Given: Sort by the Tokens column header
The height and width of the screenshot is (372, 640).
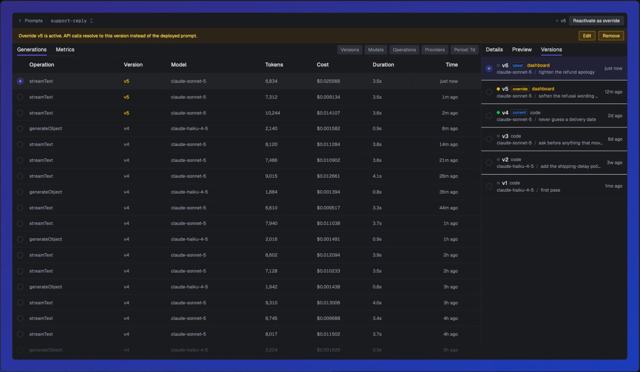Looking at the screenshot, I should [x=274, y=65].
